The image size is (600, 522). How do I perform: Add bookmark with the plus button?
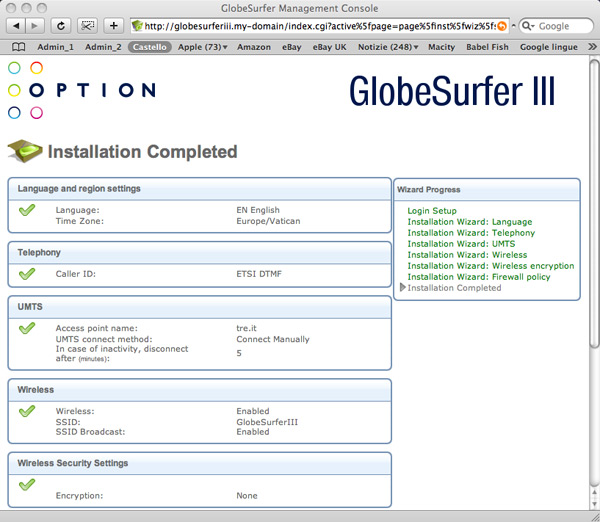[x=114, y=26]
